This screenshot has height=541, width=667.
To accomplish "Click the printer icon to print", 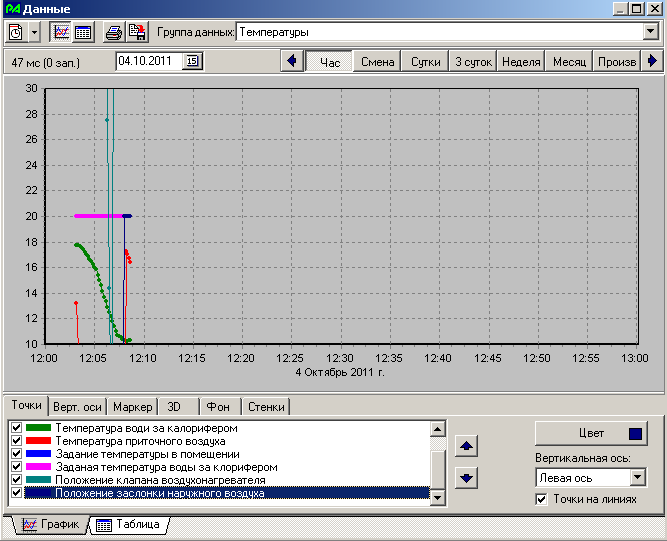I will [115, 32].
